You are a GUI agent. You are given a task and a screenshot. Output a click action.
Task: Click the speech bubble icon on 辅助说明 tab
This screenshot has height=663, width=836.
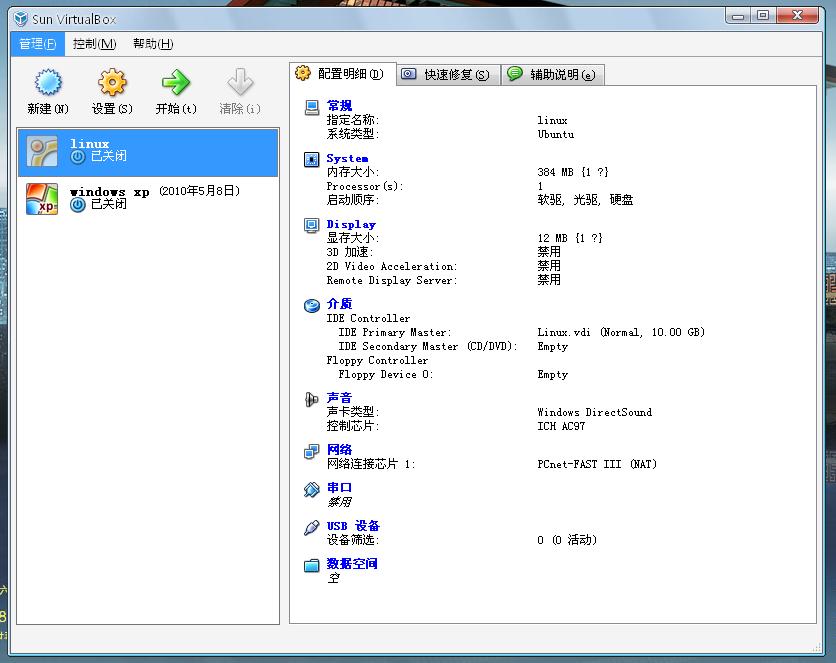[515, 73]
